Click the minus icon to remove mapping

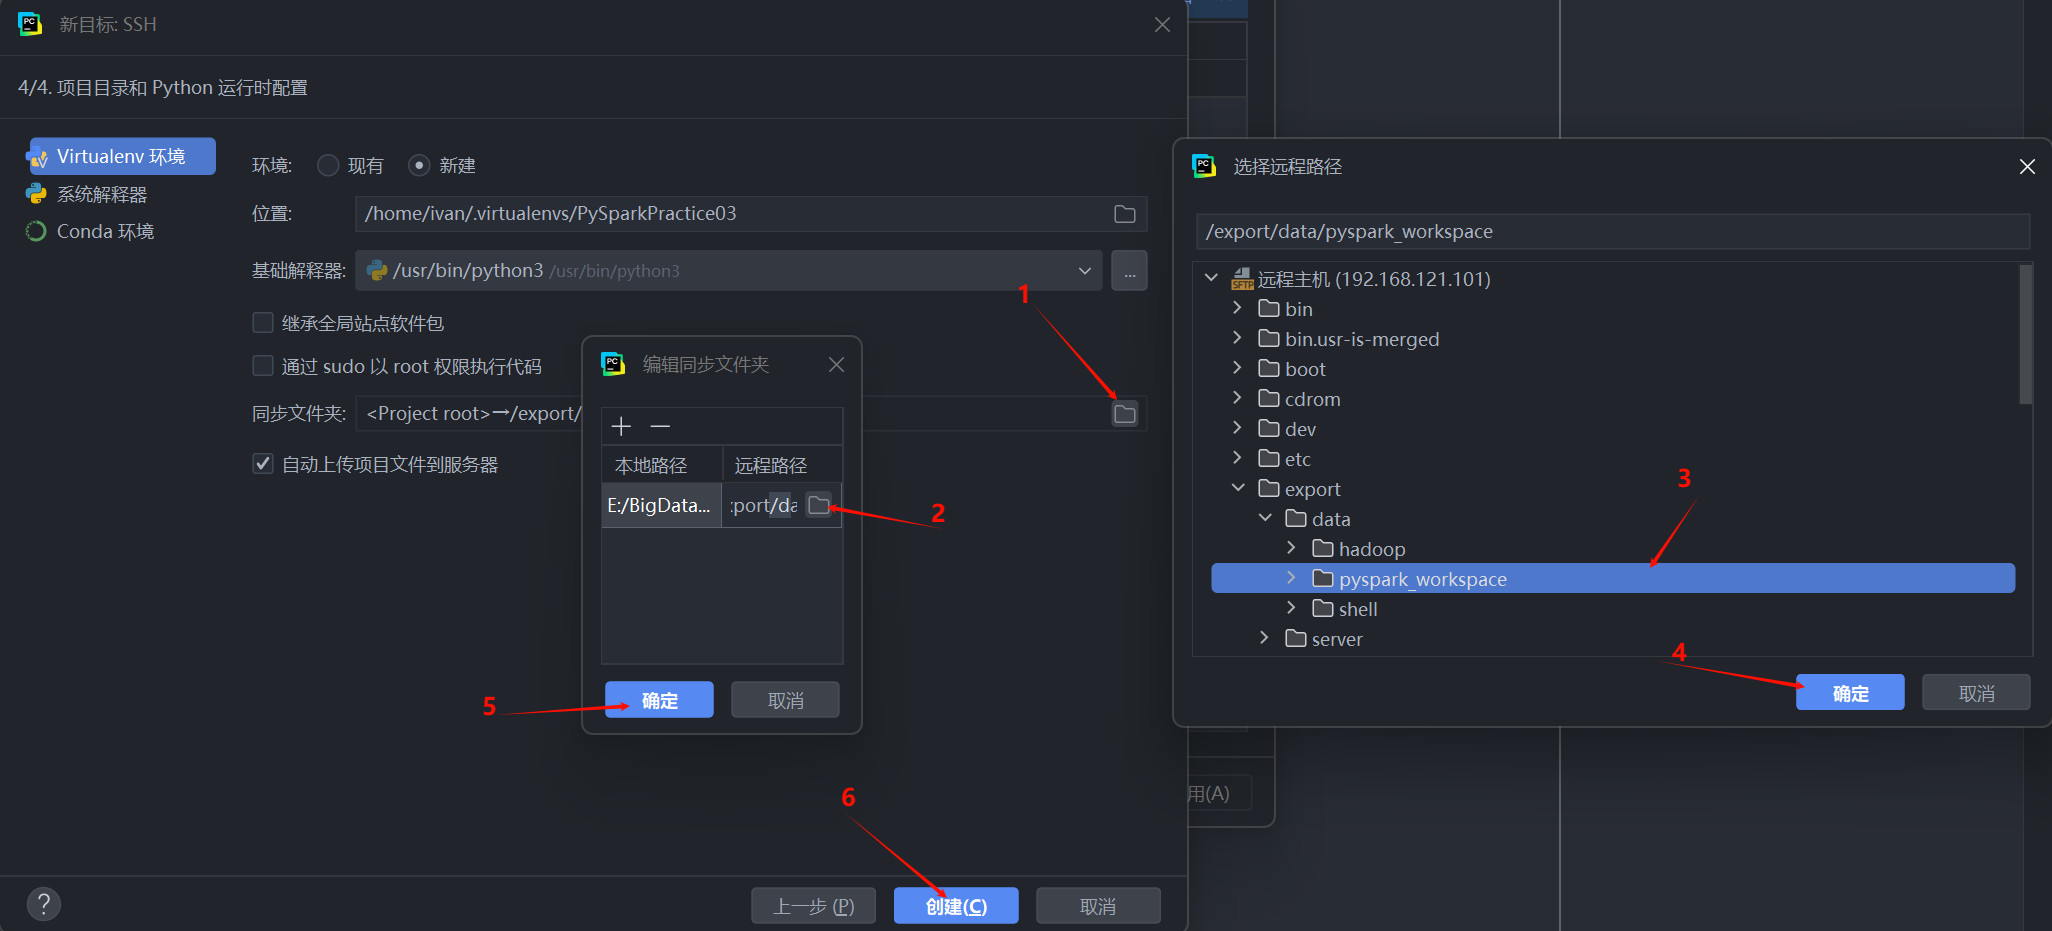coord(660,426)
